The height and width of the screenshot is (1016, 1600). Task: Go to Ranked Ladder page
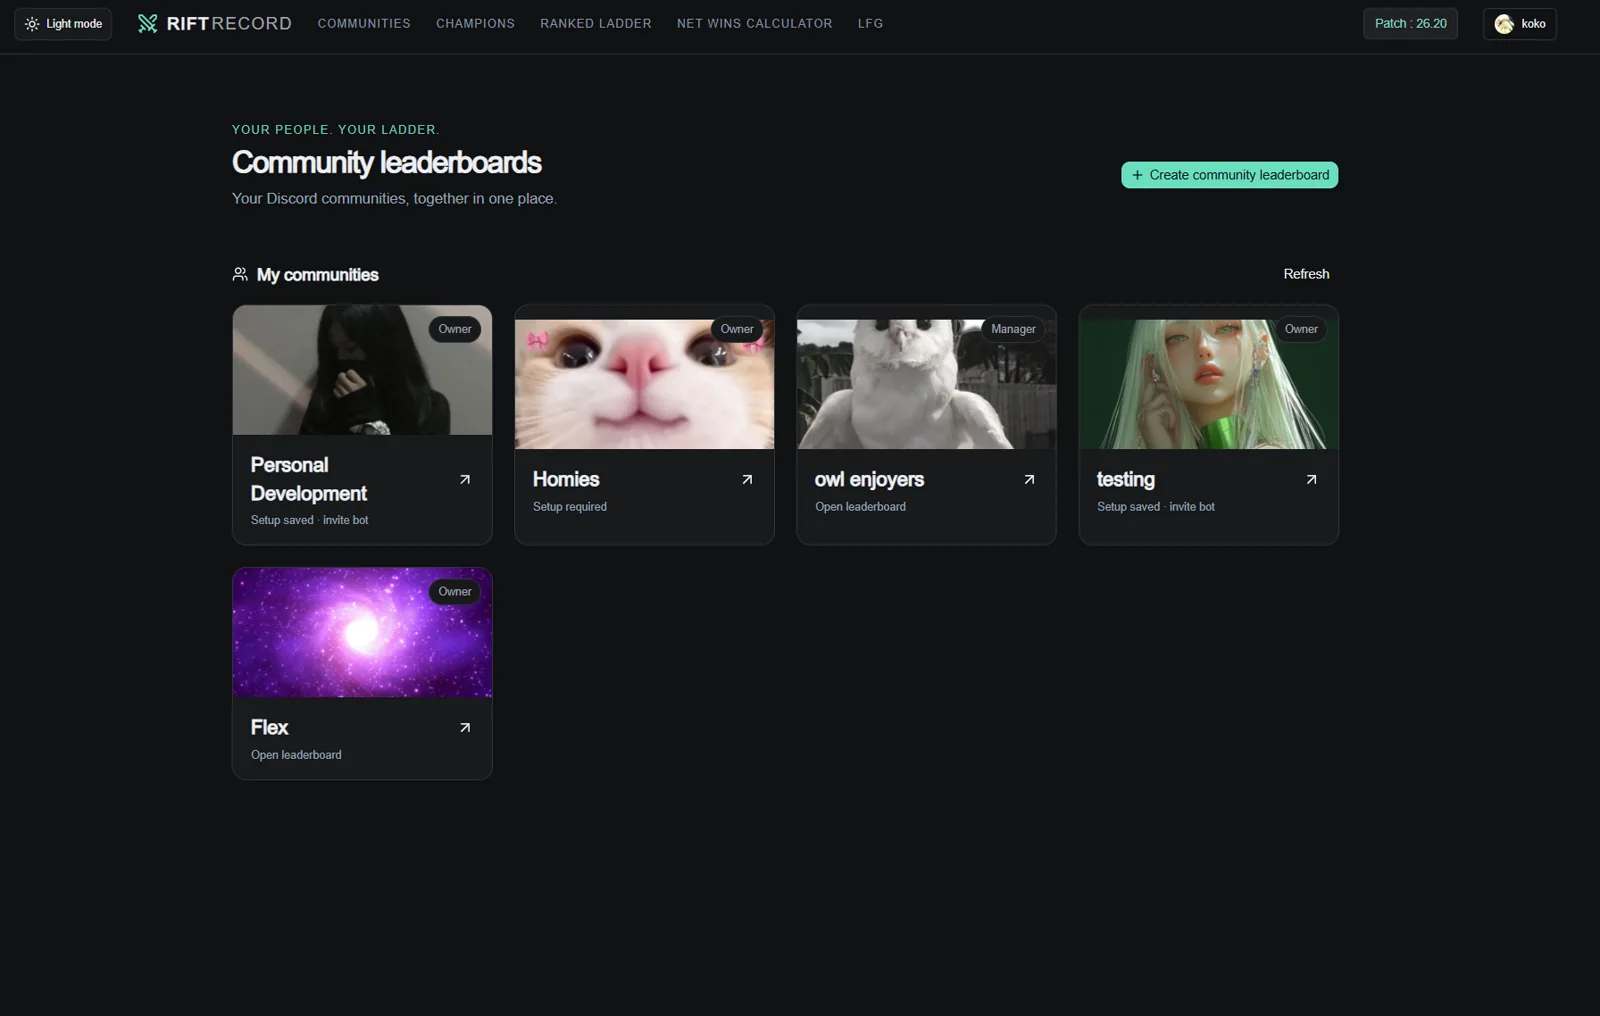coord(596,24)
